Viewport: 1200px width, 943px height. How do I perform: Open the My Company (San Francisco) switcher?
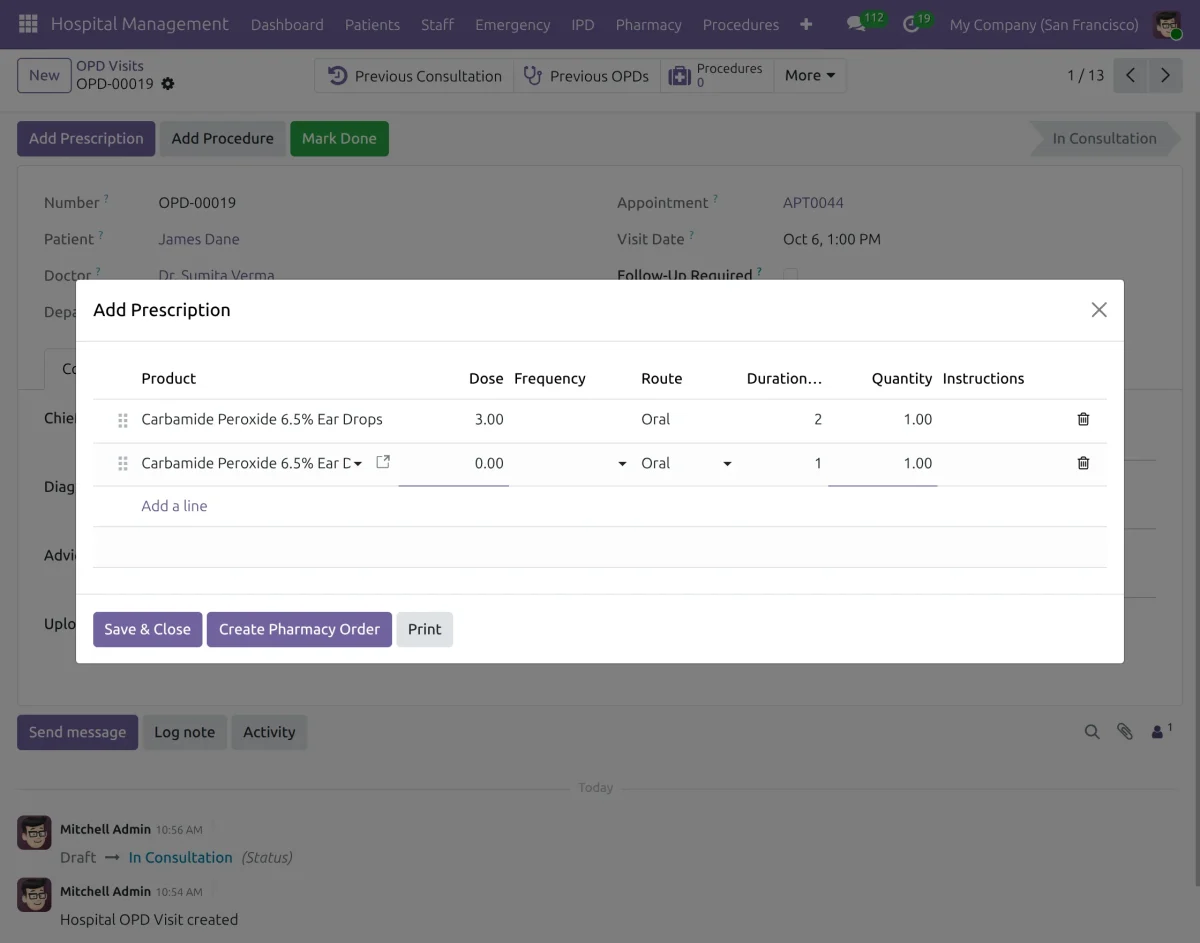coord(1044,24)
